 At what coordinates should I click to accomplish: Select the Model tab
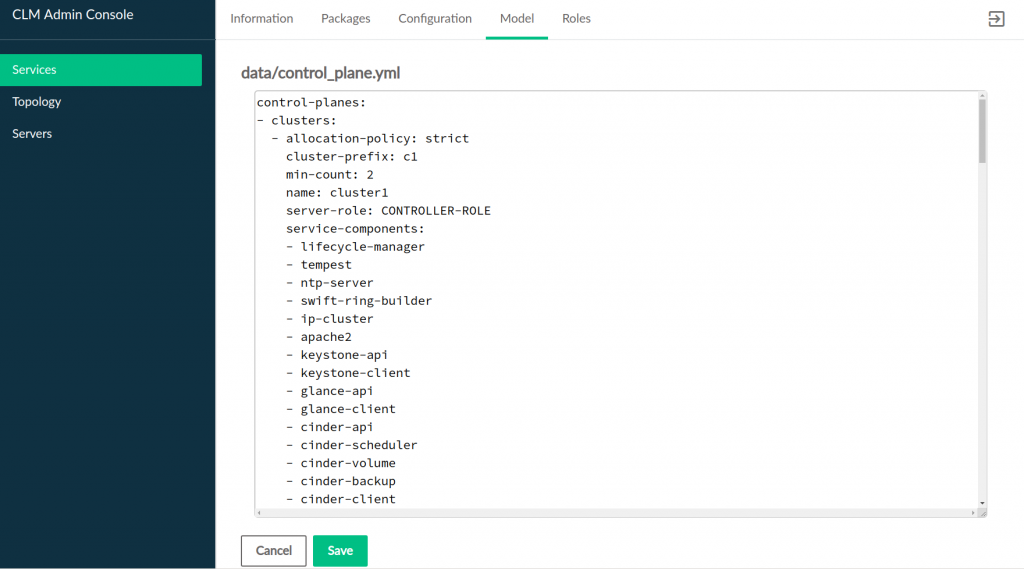517,19
